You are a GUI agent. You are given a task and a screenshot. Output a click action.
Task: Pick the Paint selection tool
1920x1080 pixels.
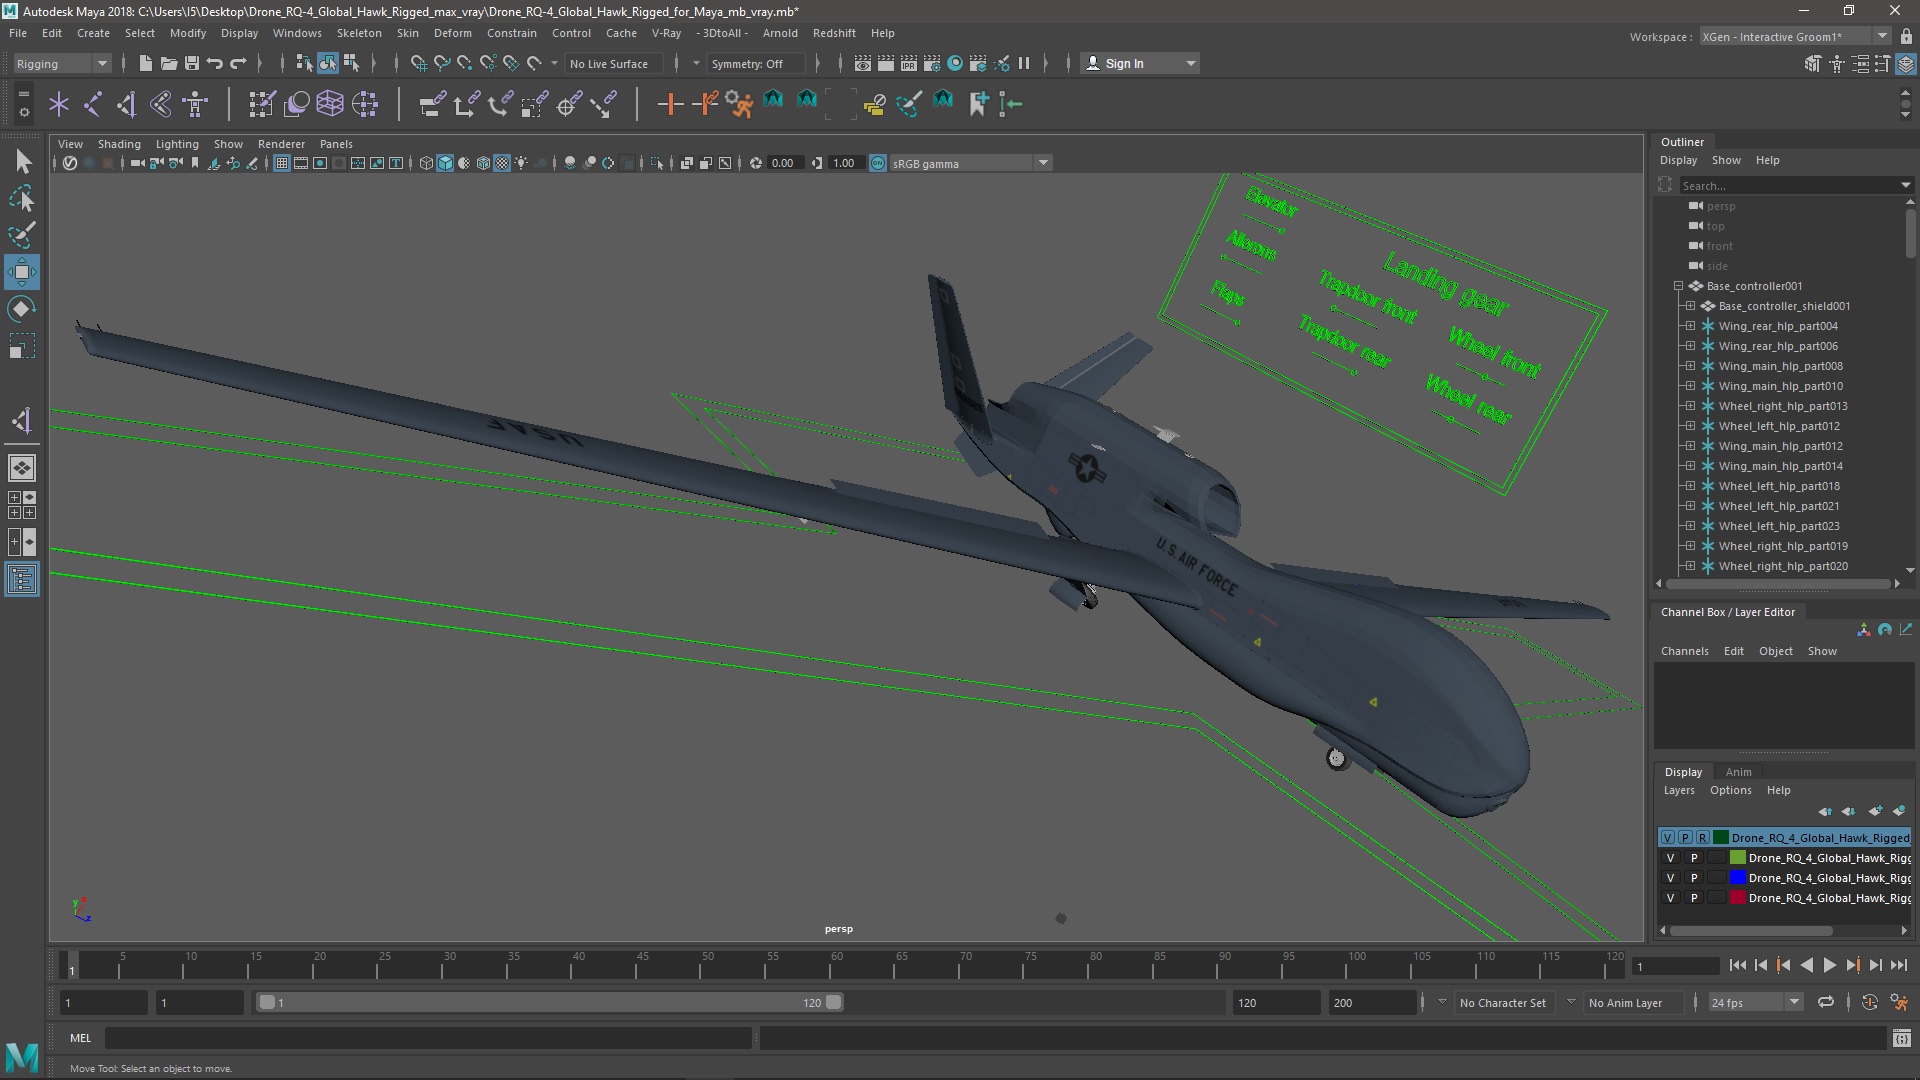click(x=22, y=235)
